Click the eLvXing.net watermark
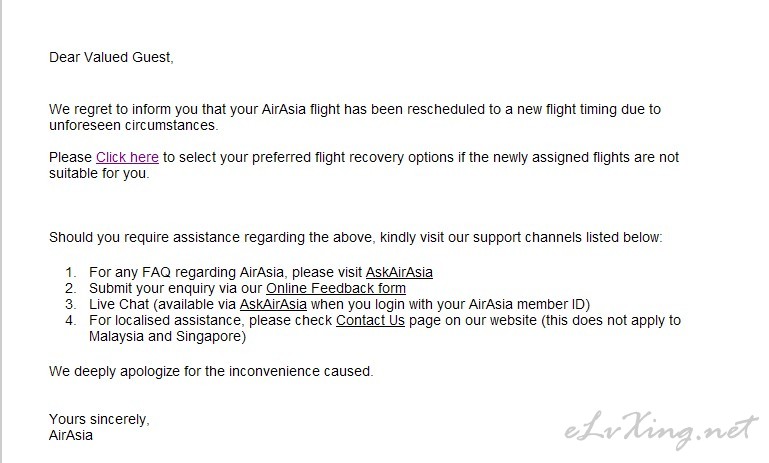The image size is (769, 463). coord(660,430)
